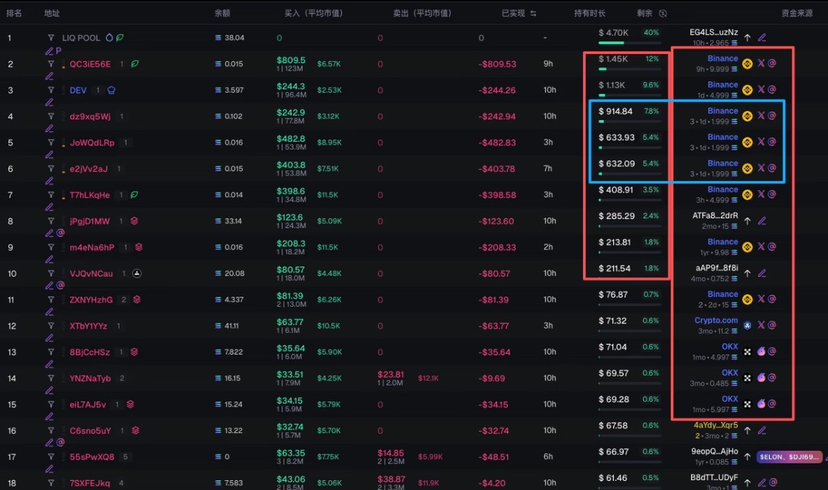
Task: Click the filter funnel icon in DEV row
Action: [x=51, y=90]
